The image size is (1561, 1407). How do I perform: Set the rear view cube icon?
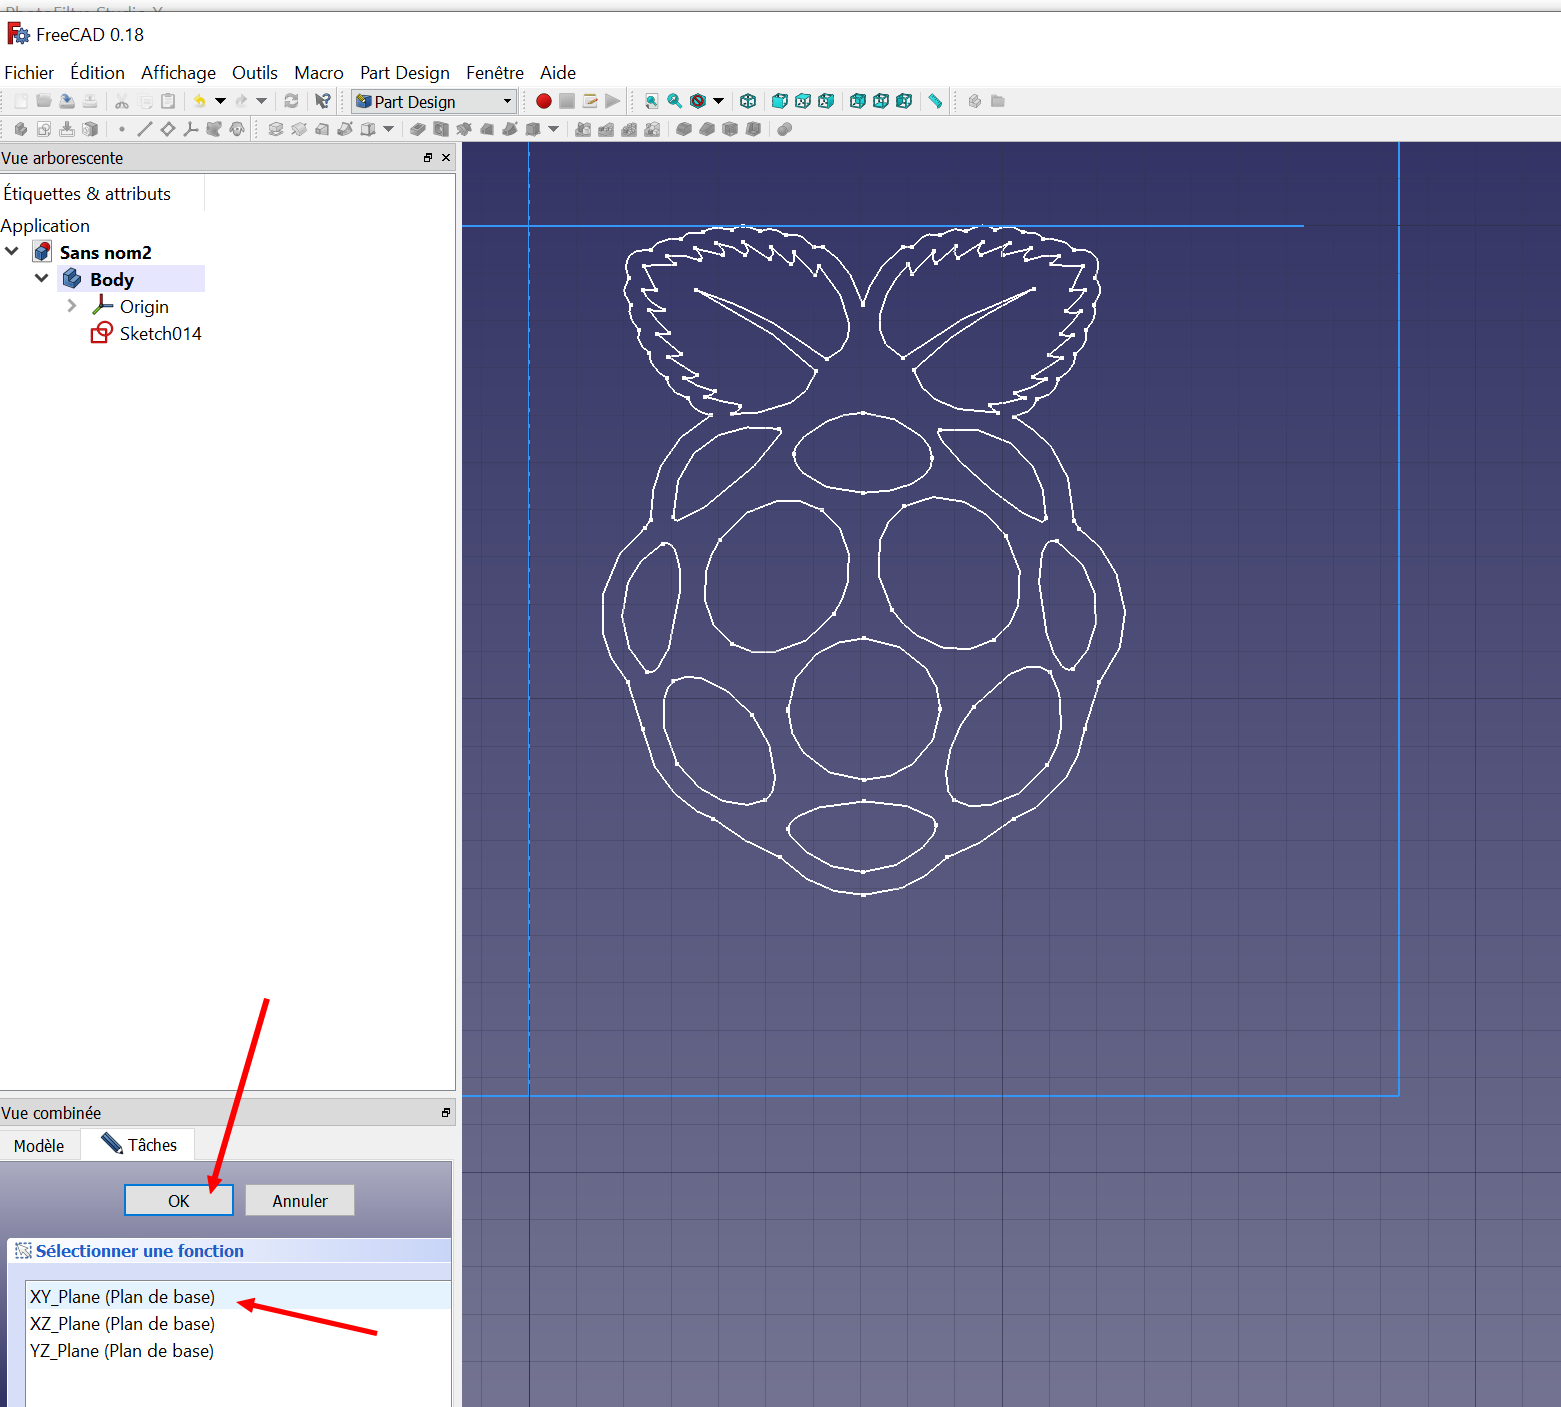click(x=858, y=101)
